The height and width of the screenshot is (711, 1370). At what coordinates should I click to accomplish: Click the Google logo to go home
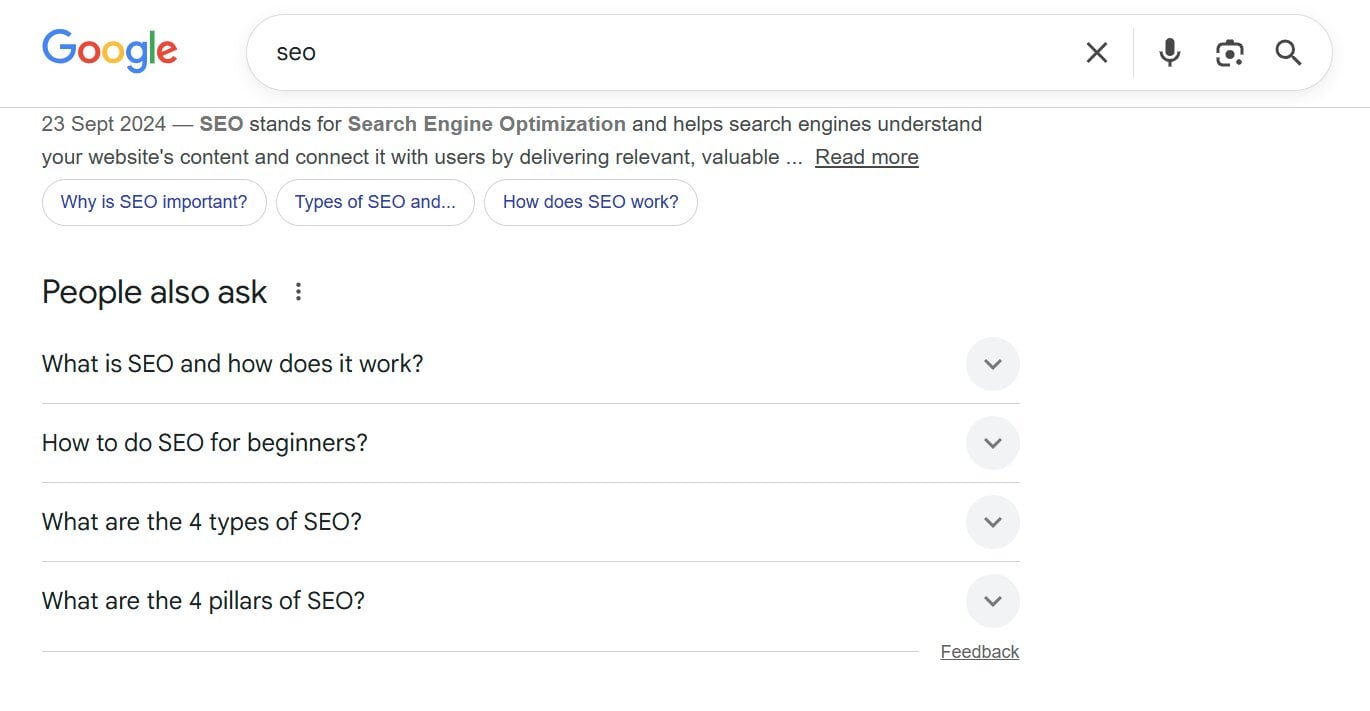click(x=109, y=50)
